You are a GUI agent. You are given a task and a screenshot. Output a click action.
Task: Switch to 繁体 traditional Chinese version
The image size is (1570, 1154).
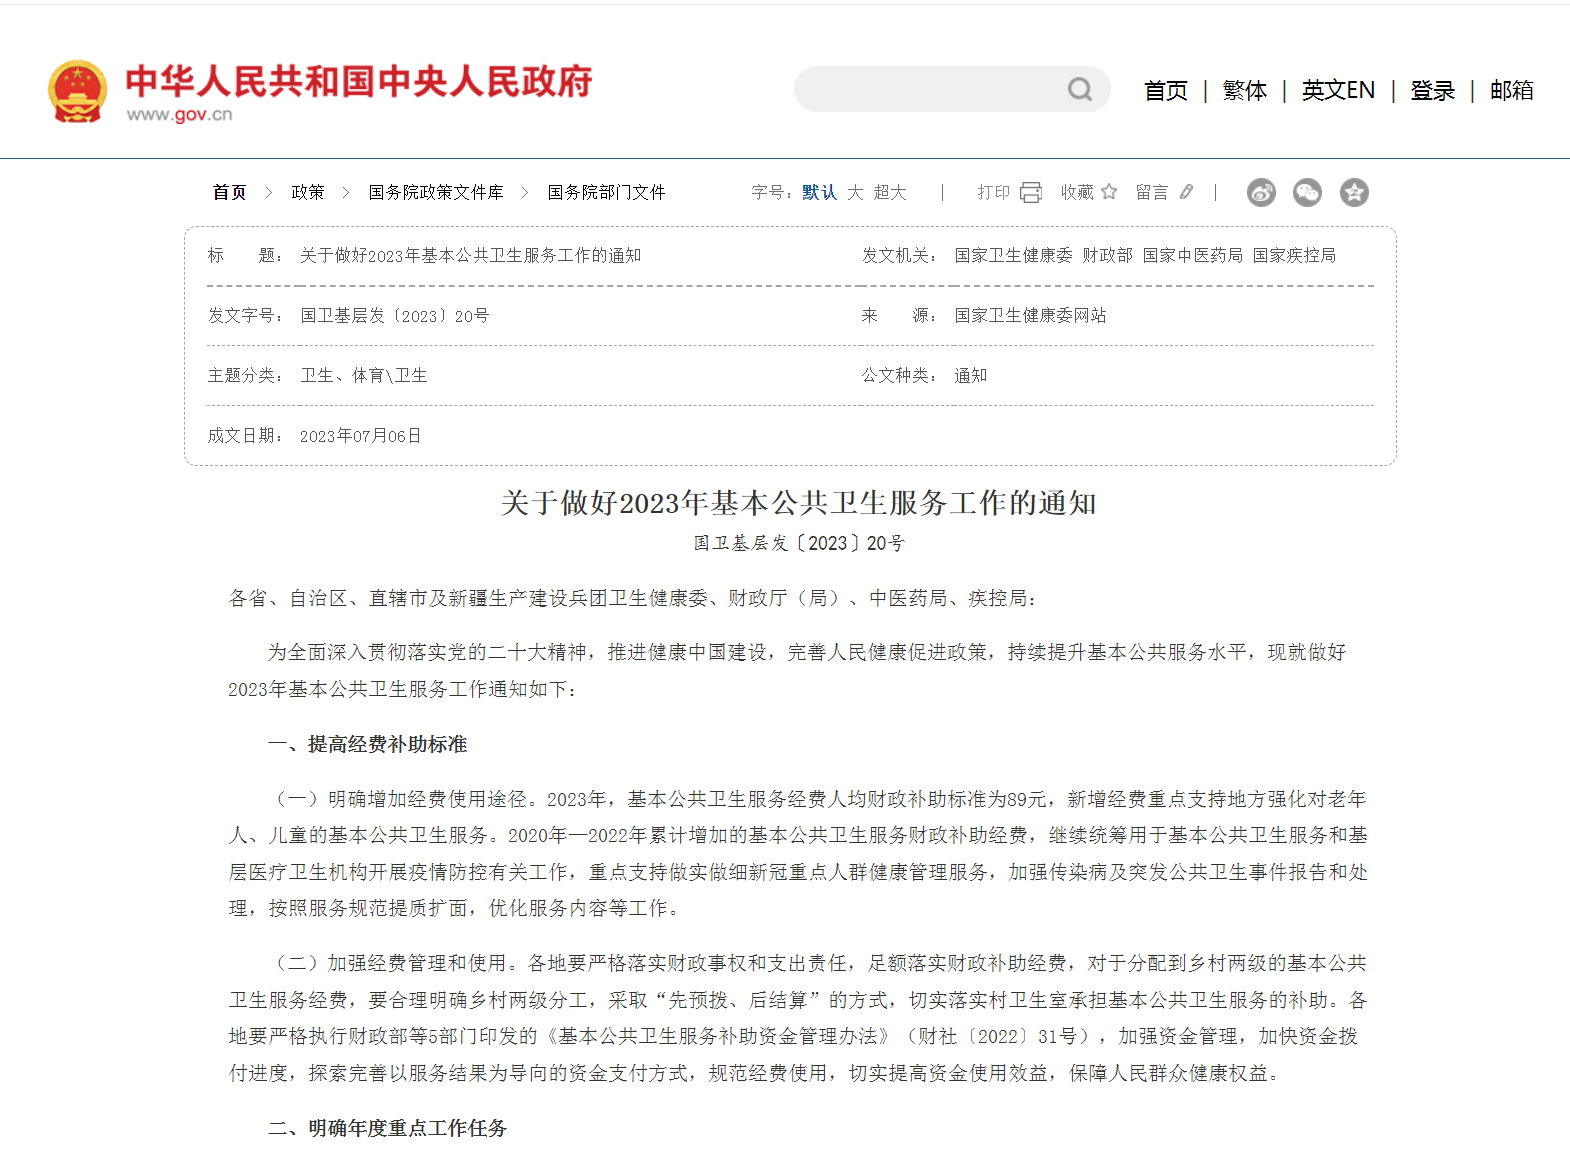[x=1244, y=91]
